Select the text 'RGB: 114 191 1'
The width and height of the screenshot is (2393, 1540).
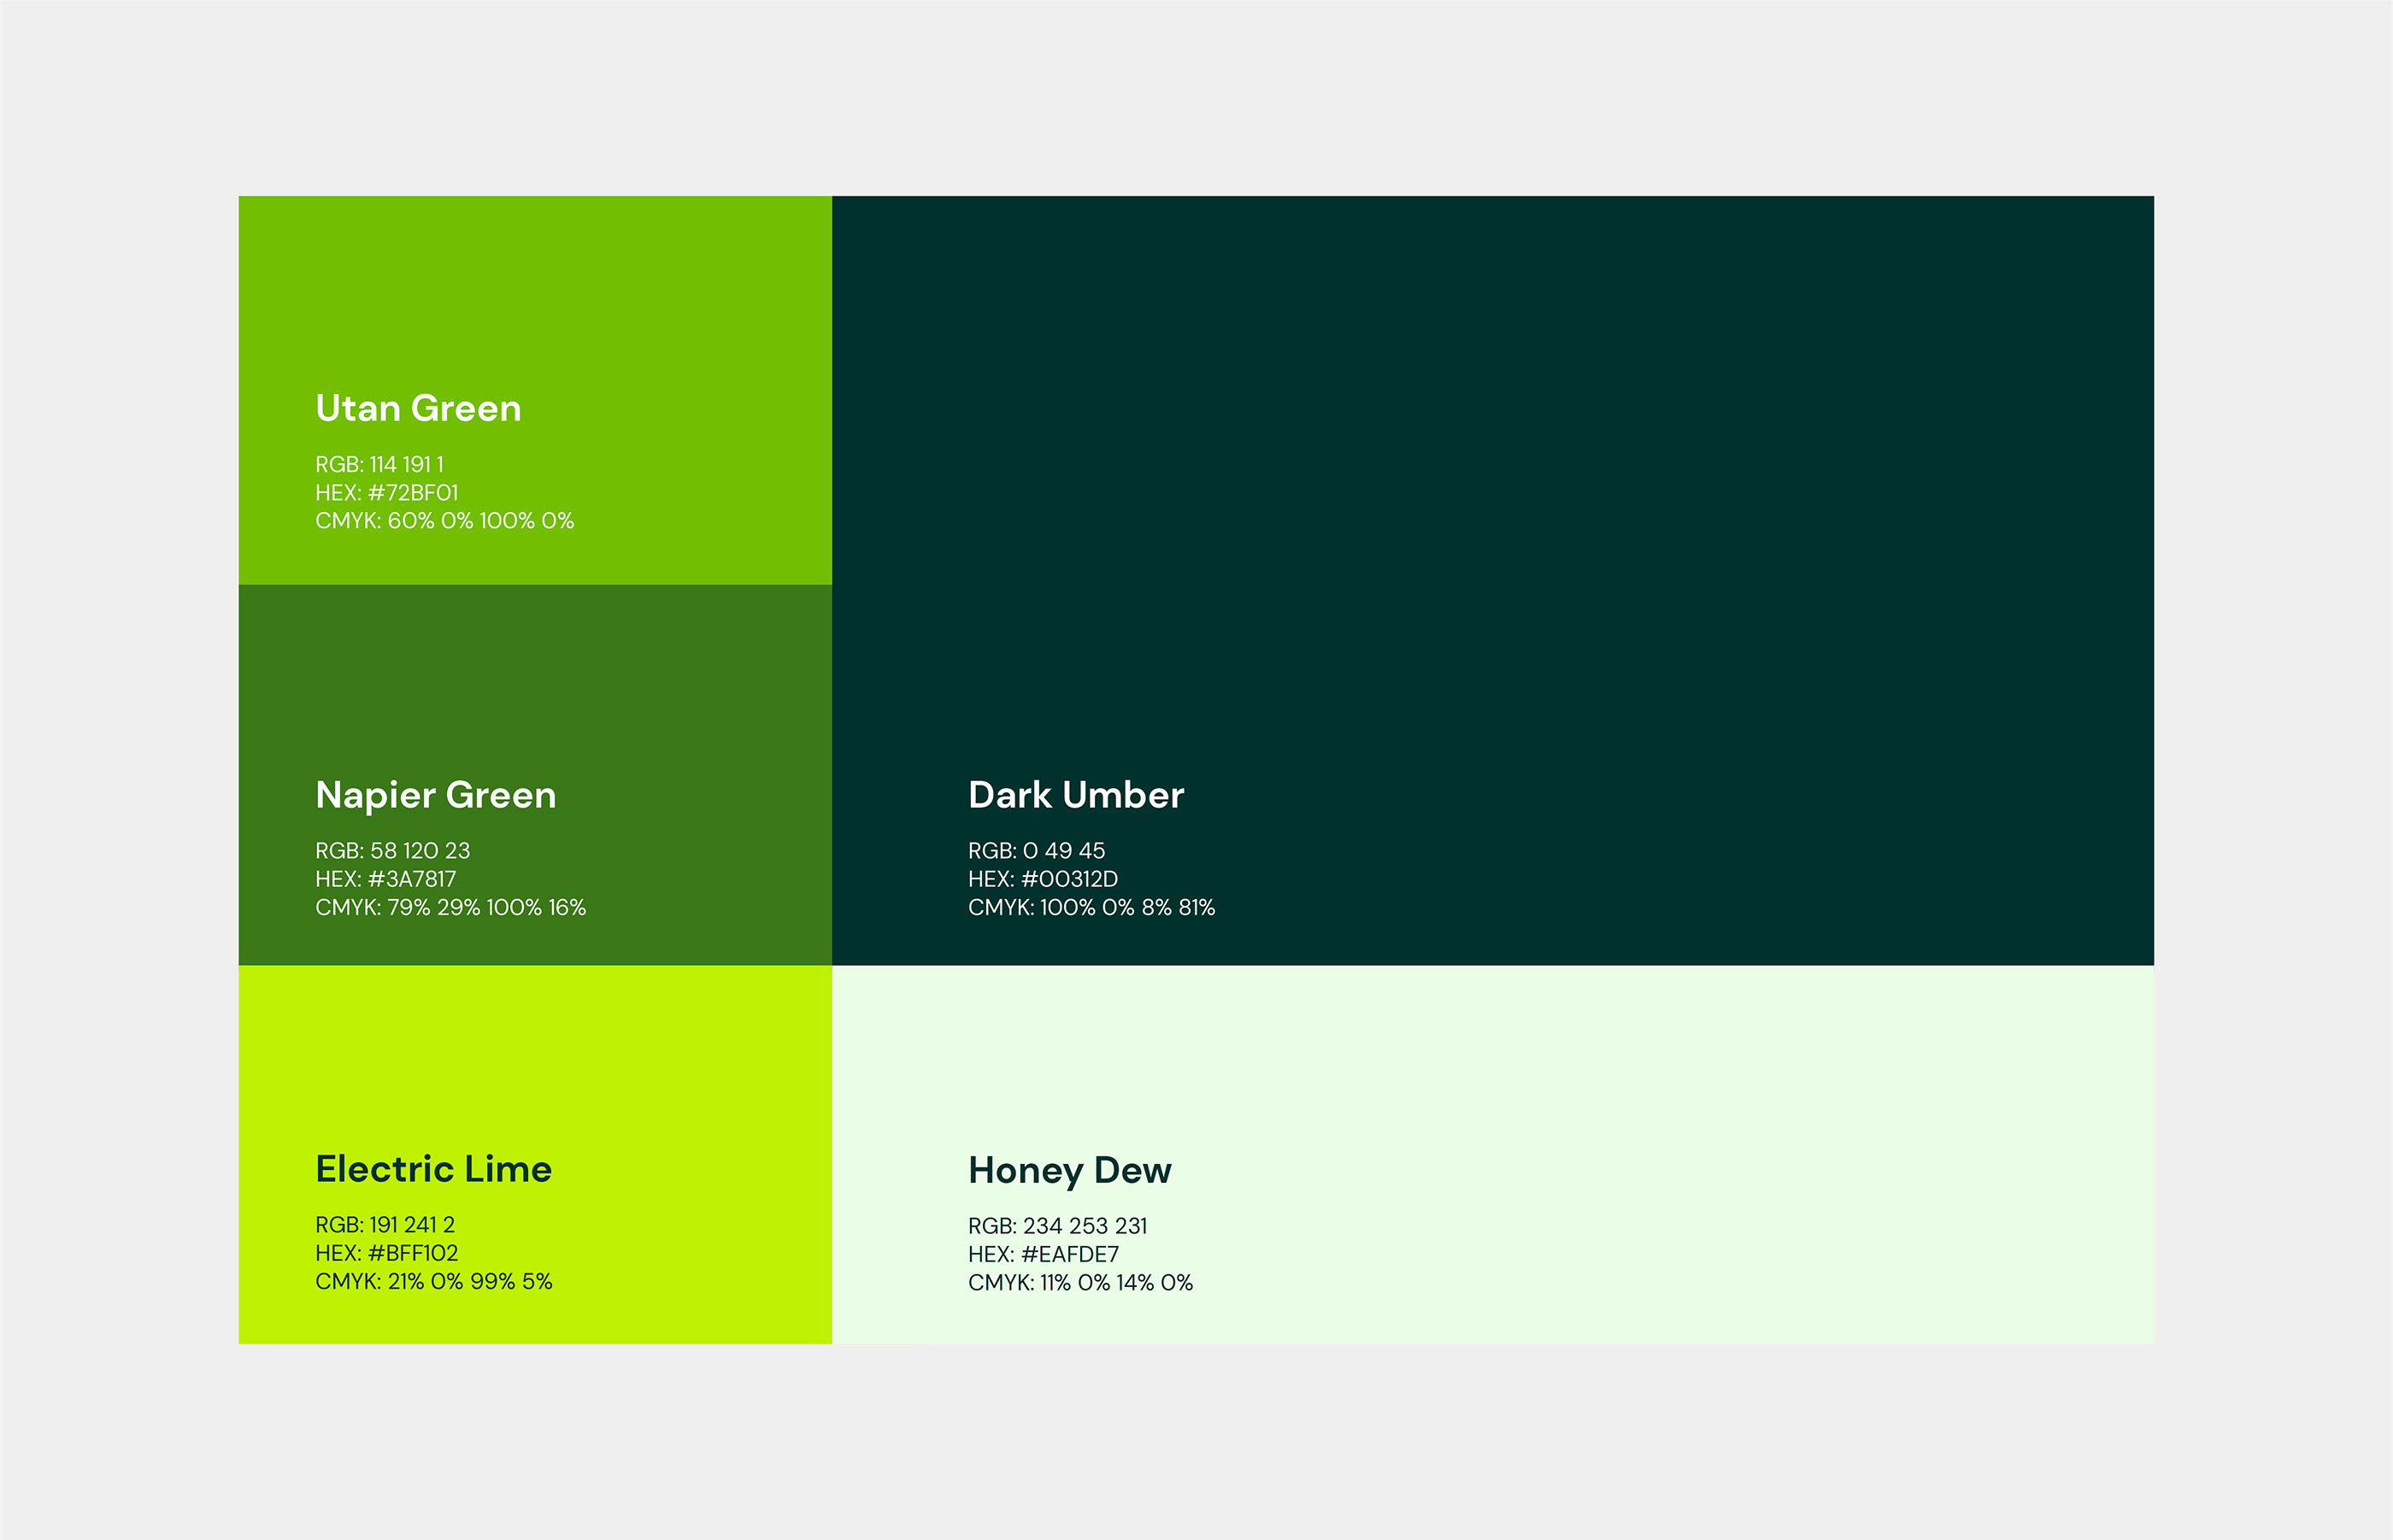click(x=379, y=464)
